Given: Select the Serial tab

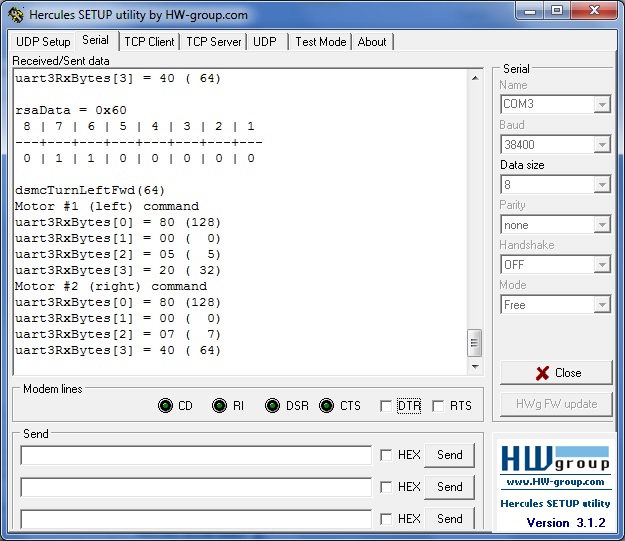Looking at the screenshot, I should pos(96,40).
